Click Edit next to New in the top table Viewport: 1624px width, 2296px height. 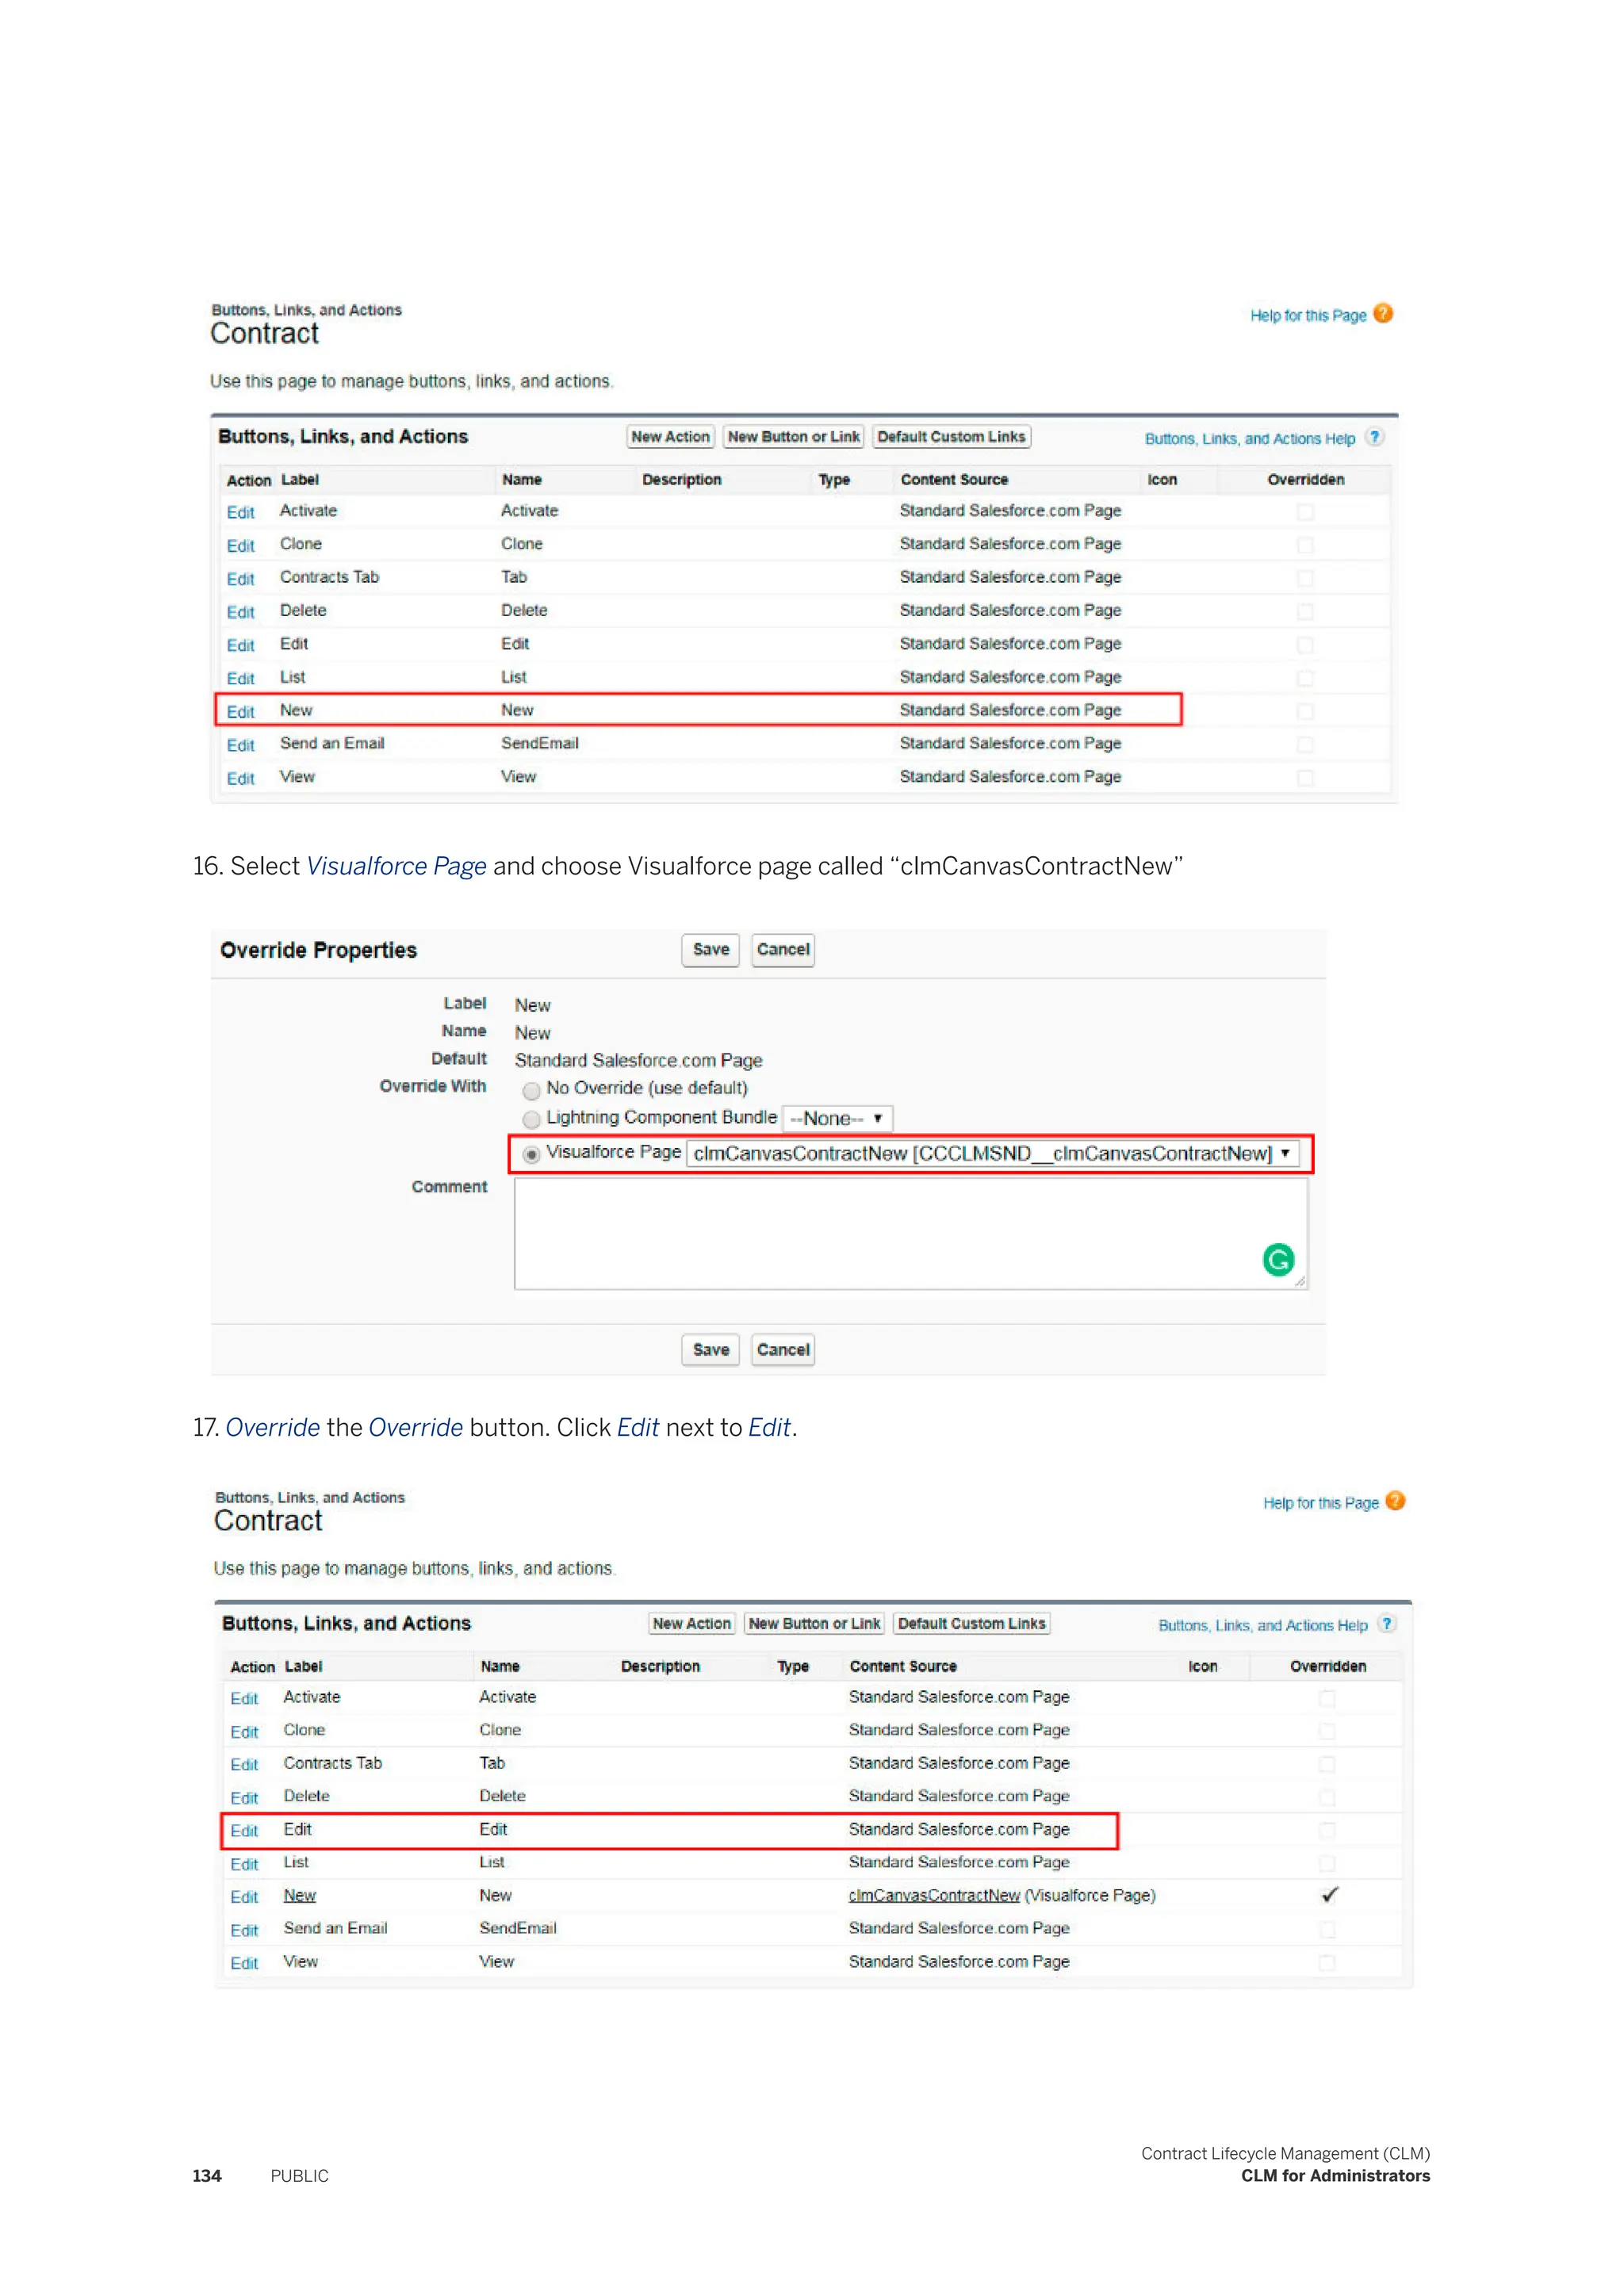click(x=241, y=712)
